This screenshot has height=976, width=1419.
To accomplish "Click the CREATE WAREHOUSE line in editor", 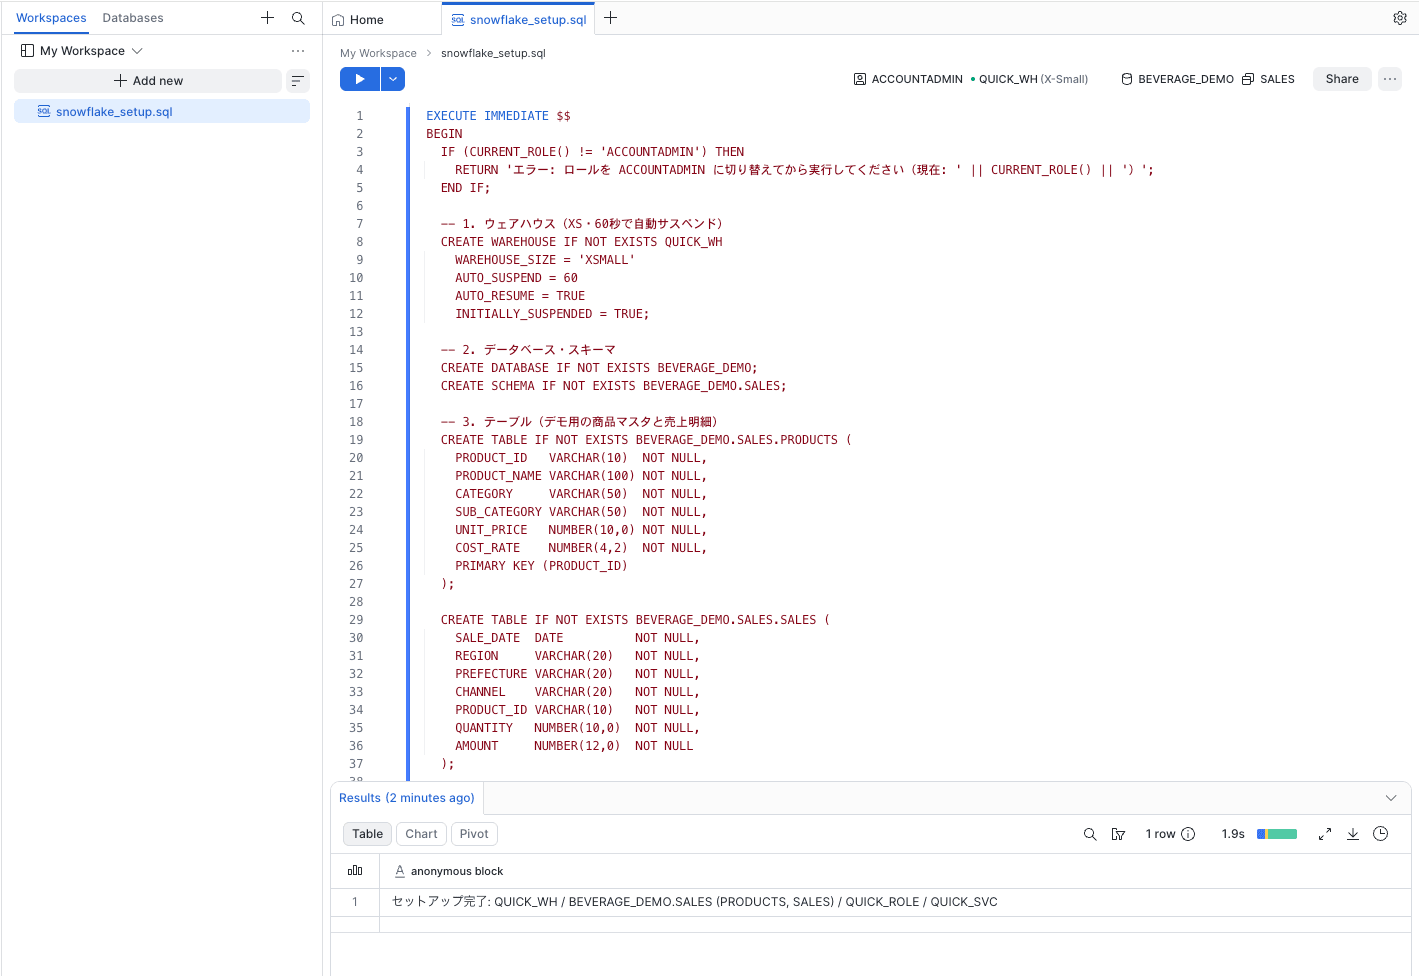I will 581,242.
